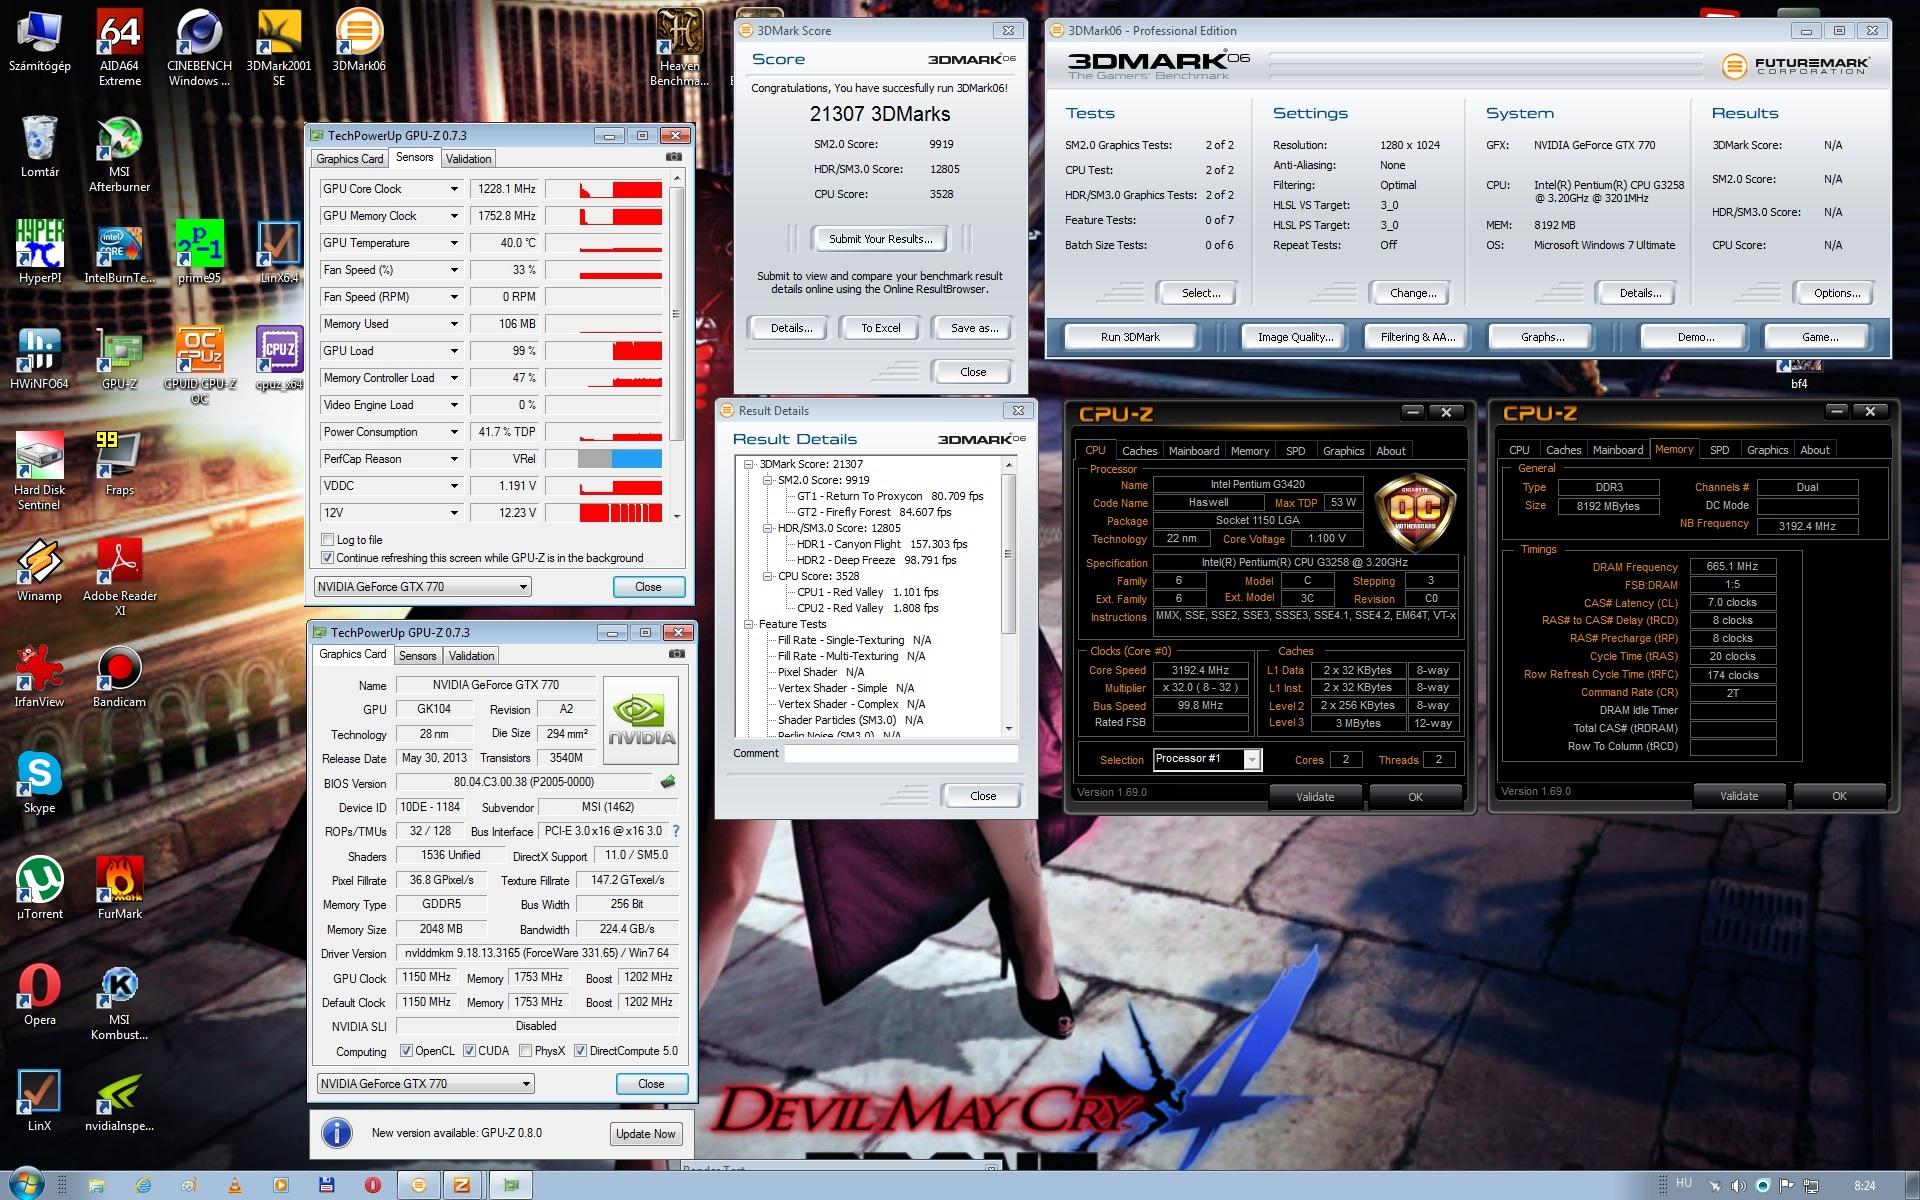Open the Mainboard tab in left CPU-Z window

point(1194,451)
